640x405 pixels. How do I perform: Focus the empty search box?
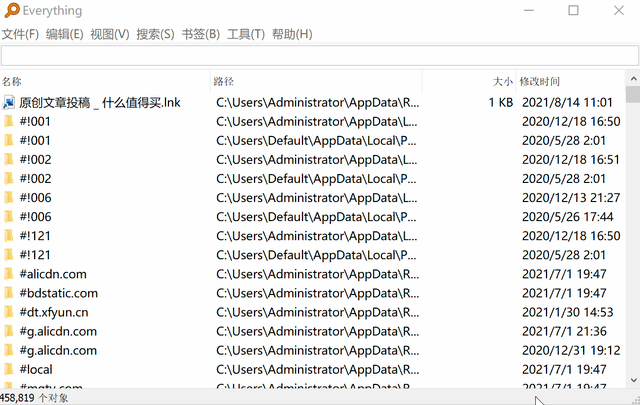point(320,55)
